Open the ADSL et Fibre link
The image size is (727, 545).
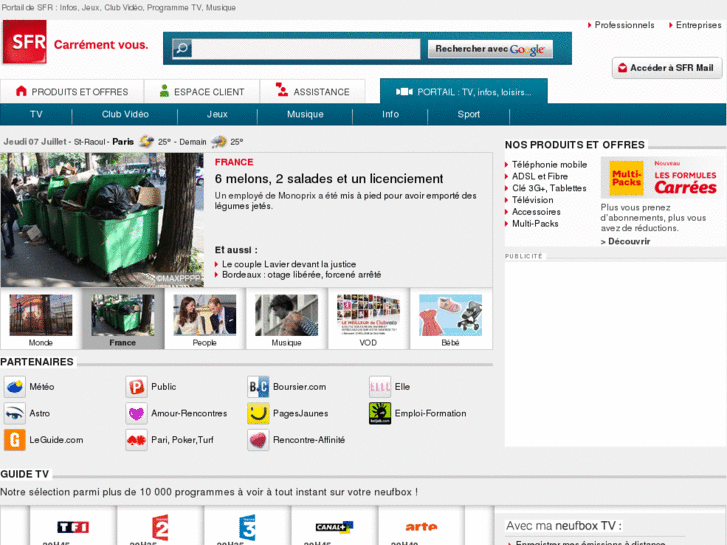pos(540,176)
